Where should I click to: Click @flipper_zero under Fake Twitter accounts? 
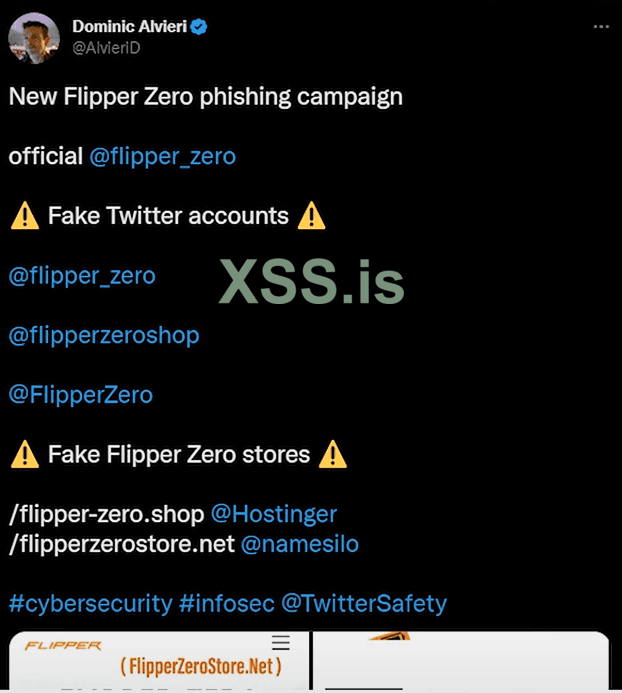(x=82, y=275)
